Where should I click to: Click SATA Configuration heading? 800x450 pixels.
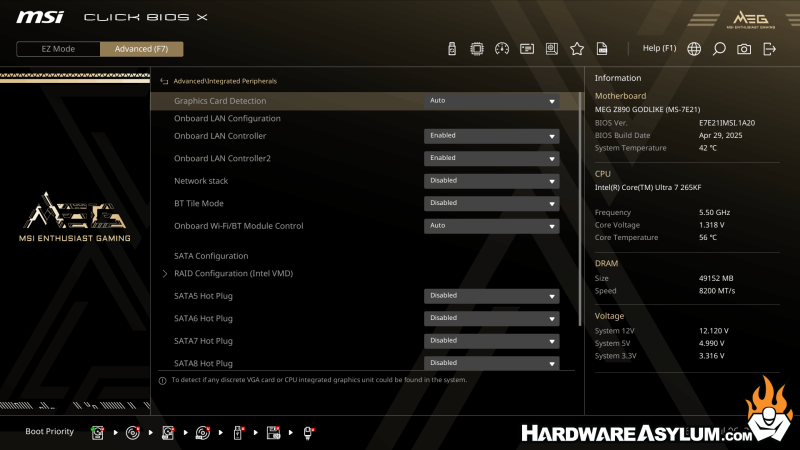211,256
